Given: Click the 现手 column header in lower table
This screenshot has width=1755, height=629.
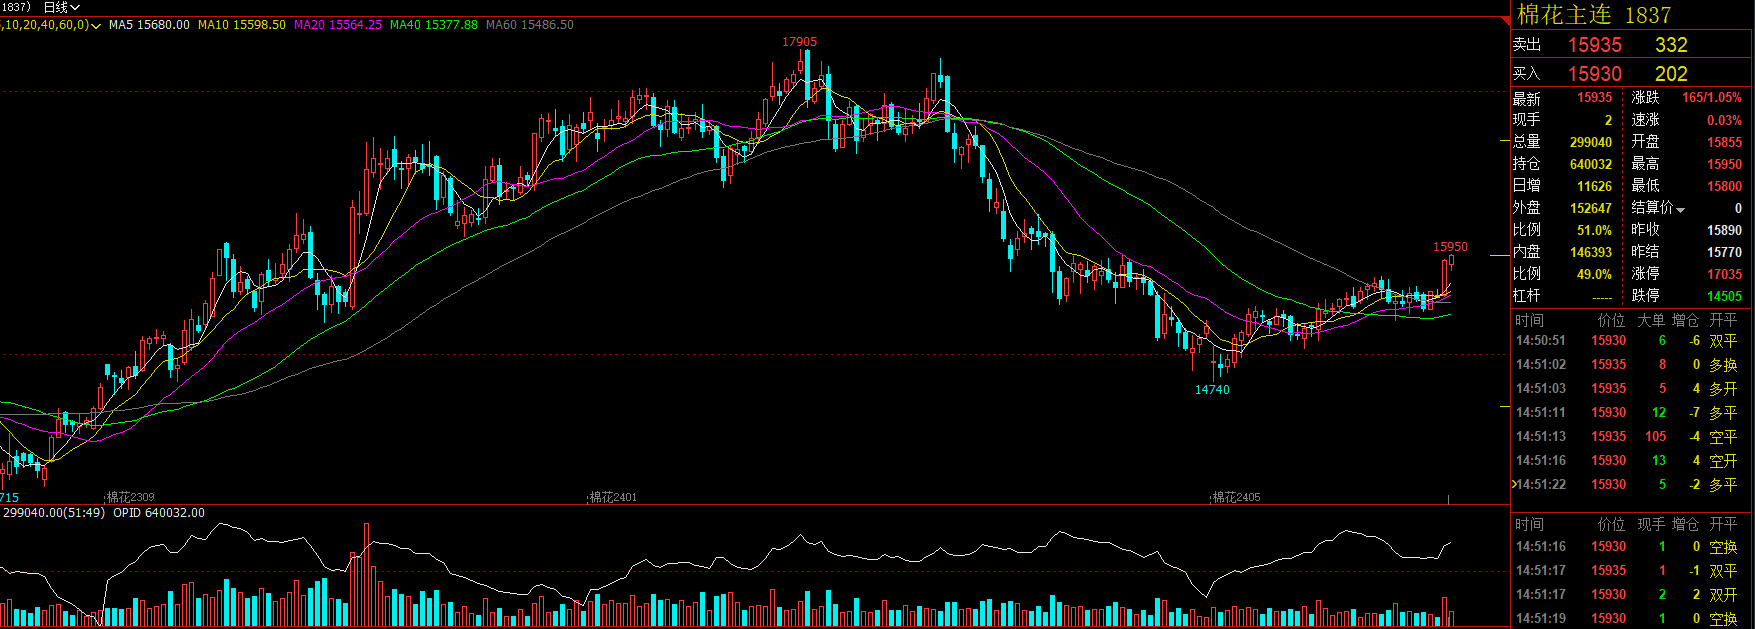Looking at the screenshot, I should tap(1650, 524).
